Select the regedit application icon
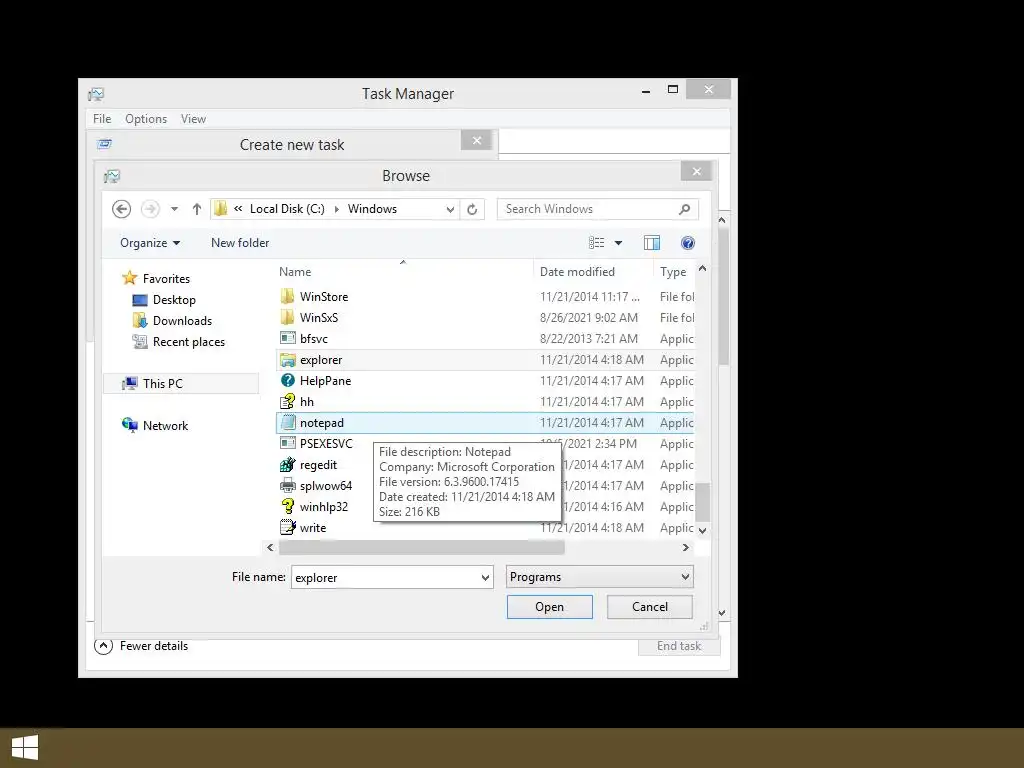Screen dimensions: 1024x768 click(287, 464)
